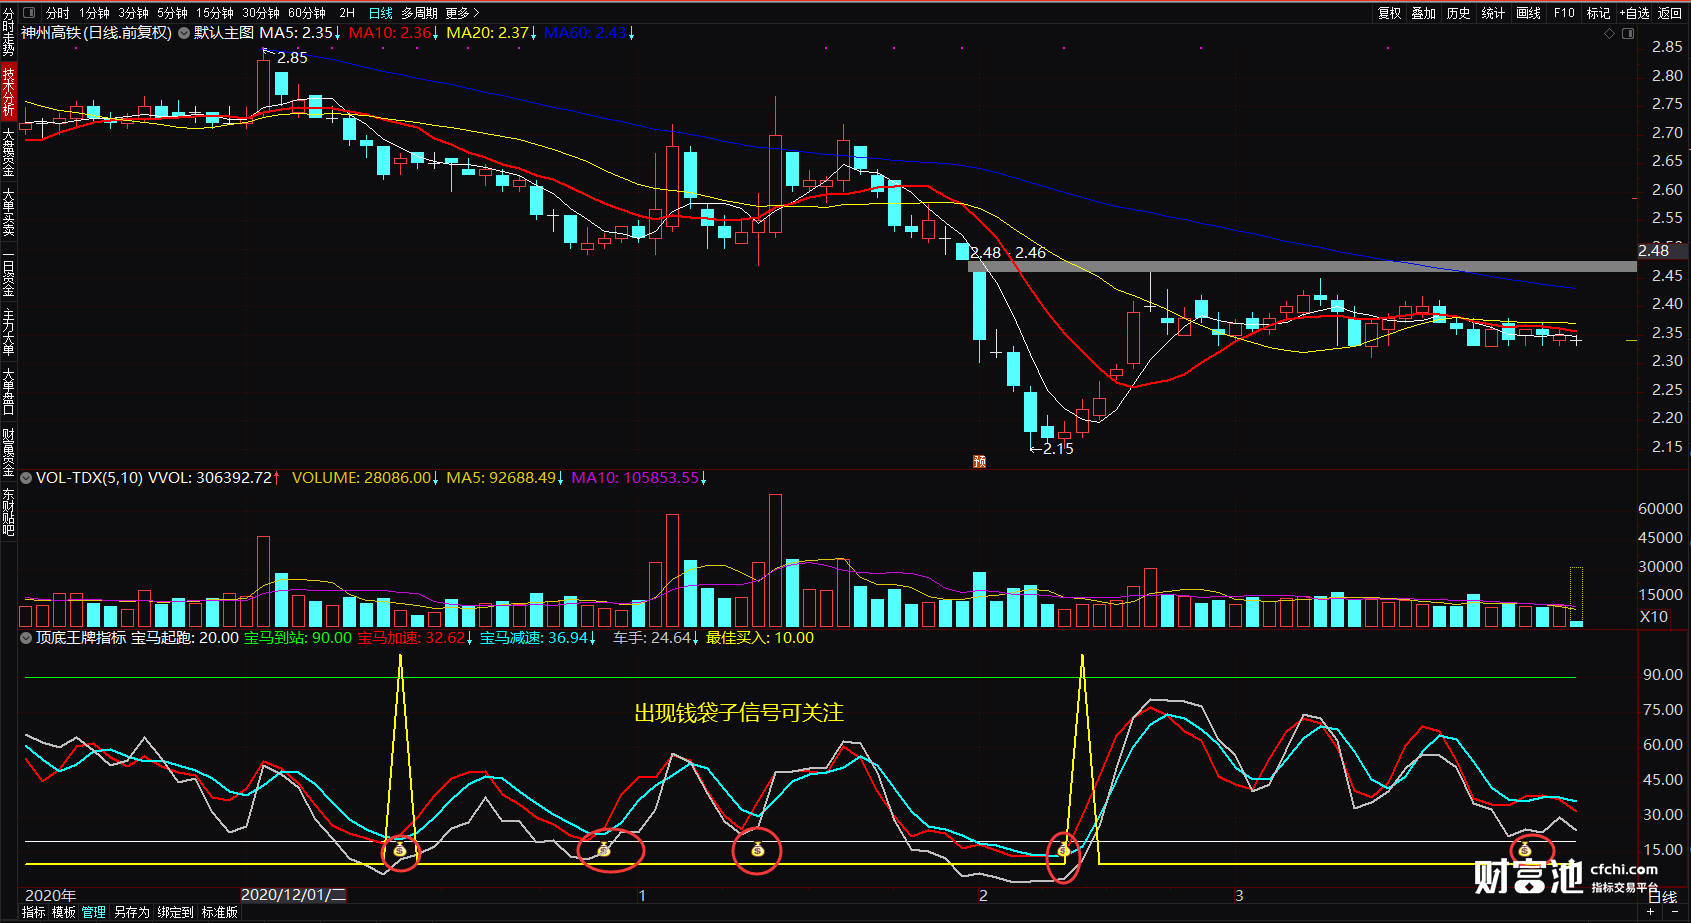Click 指标 in bottom toolbar
Screen dimensions: 1691x923
coord(33,913)
